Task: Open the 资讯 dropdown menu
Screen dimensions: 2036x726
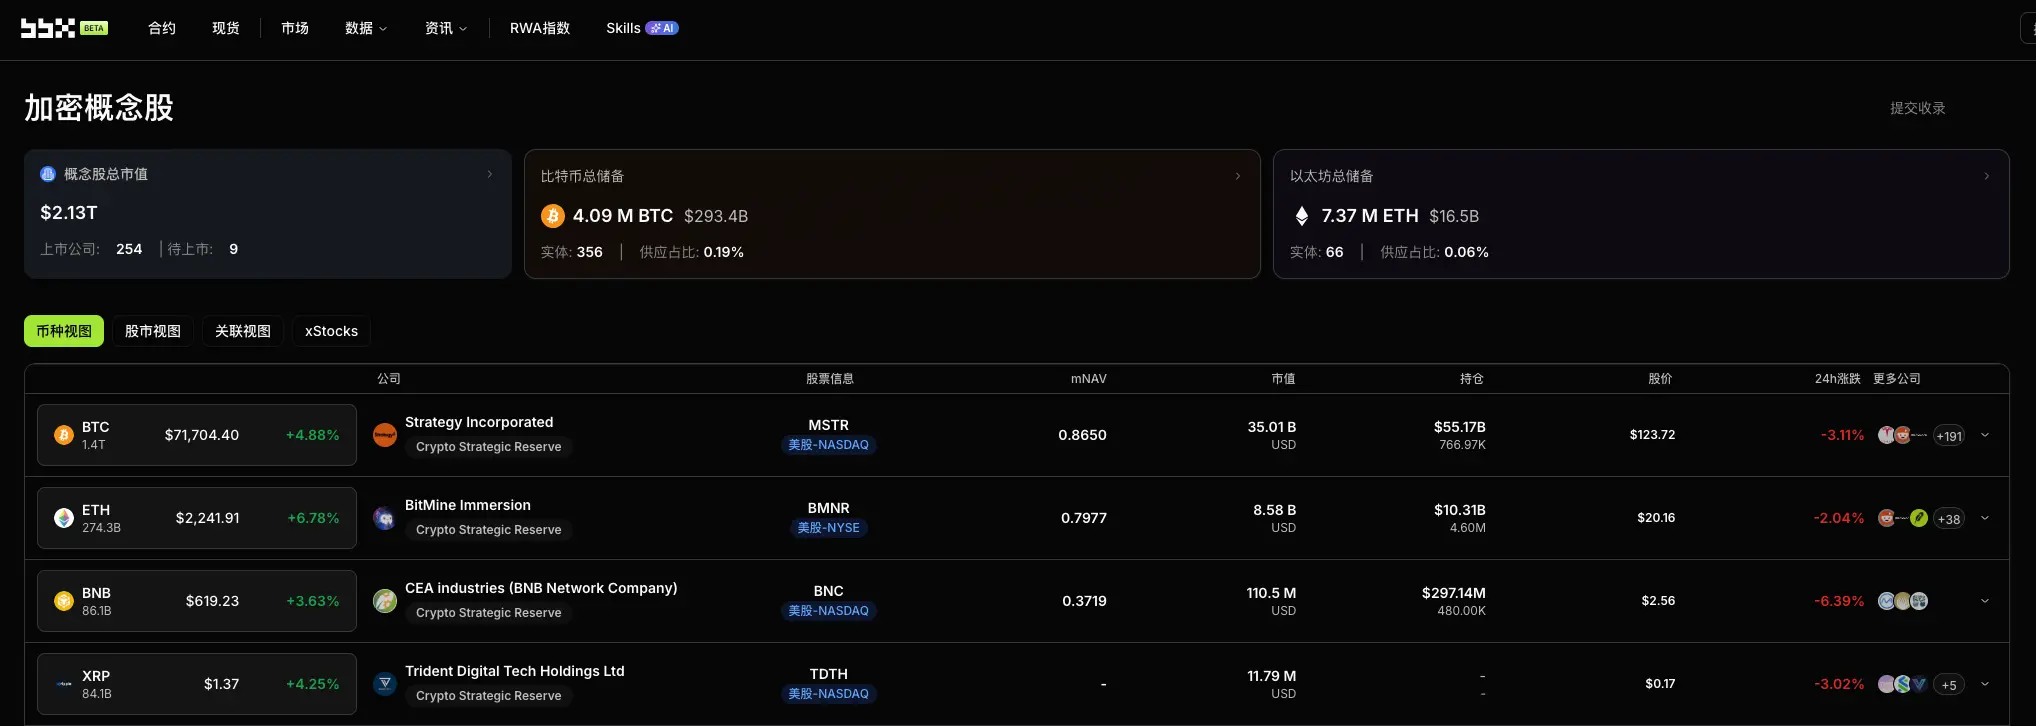Action: [446, 28]
